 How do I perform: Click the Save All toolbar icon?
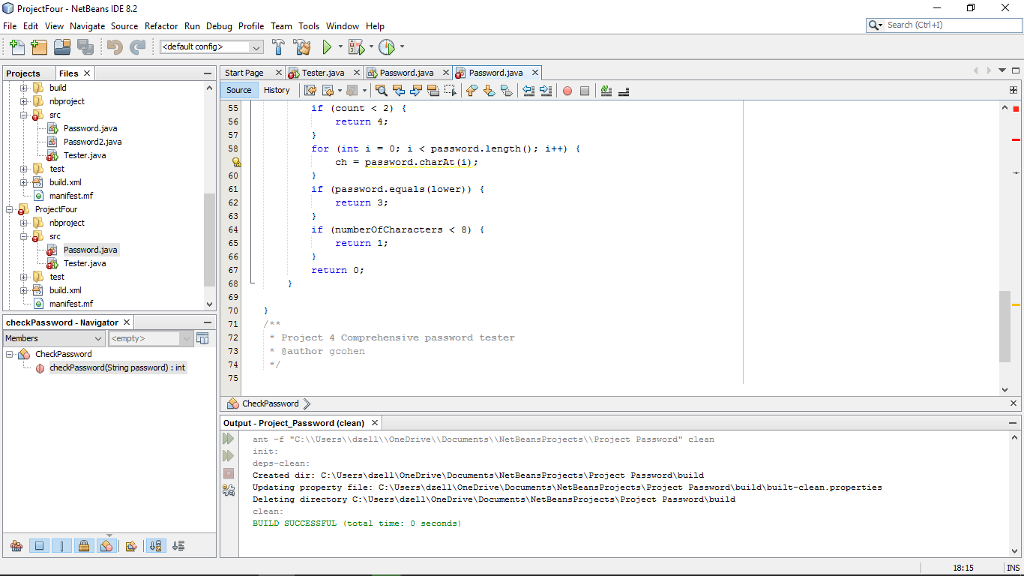(x=85, y=47)
